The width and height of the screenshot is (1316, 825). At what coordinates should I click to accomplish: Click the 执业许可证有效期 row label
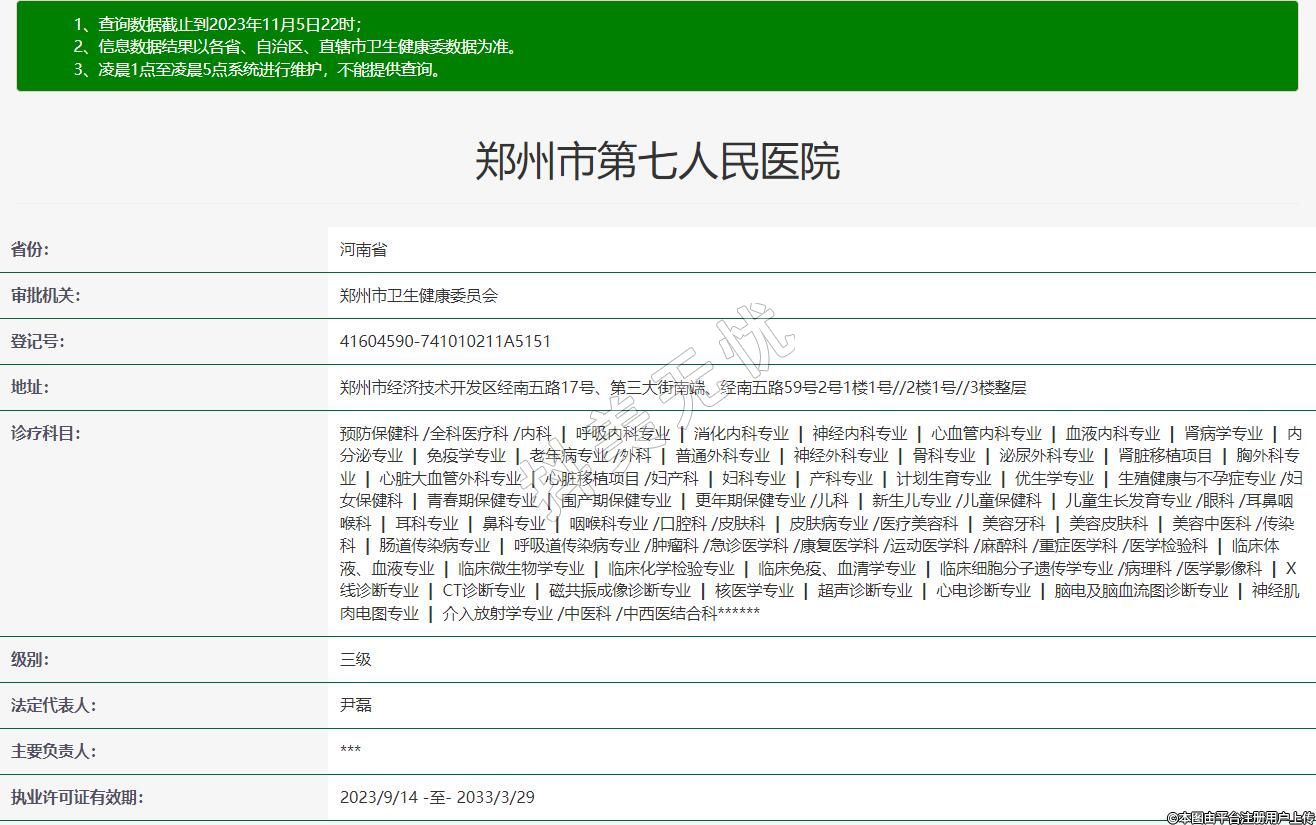coord(76,797)
